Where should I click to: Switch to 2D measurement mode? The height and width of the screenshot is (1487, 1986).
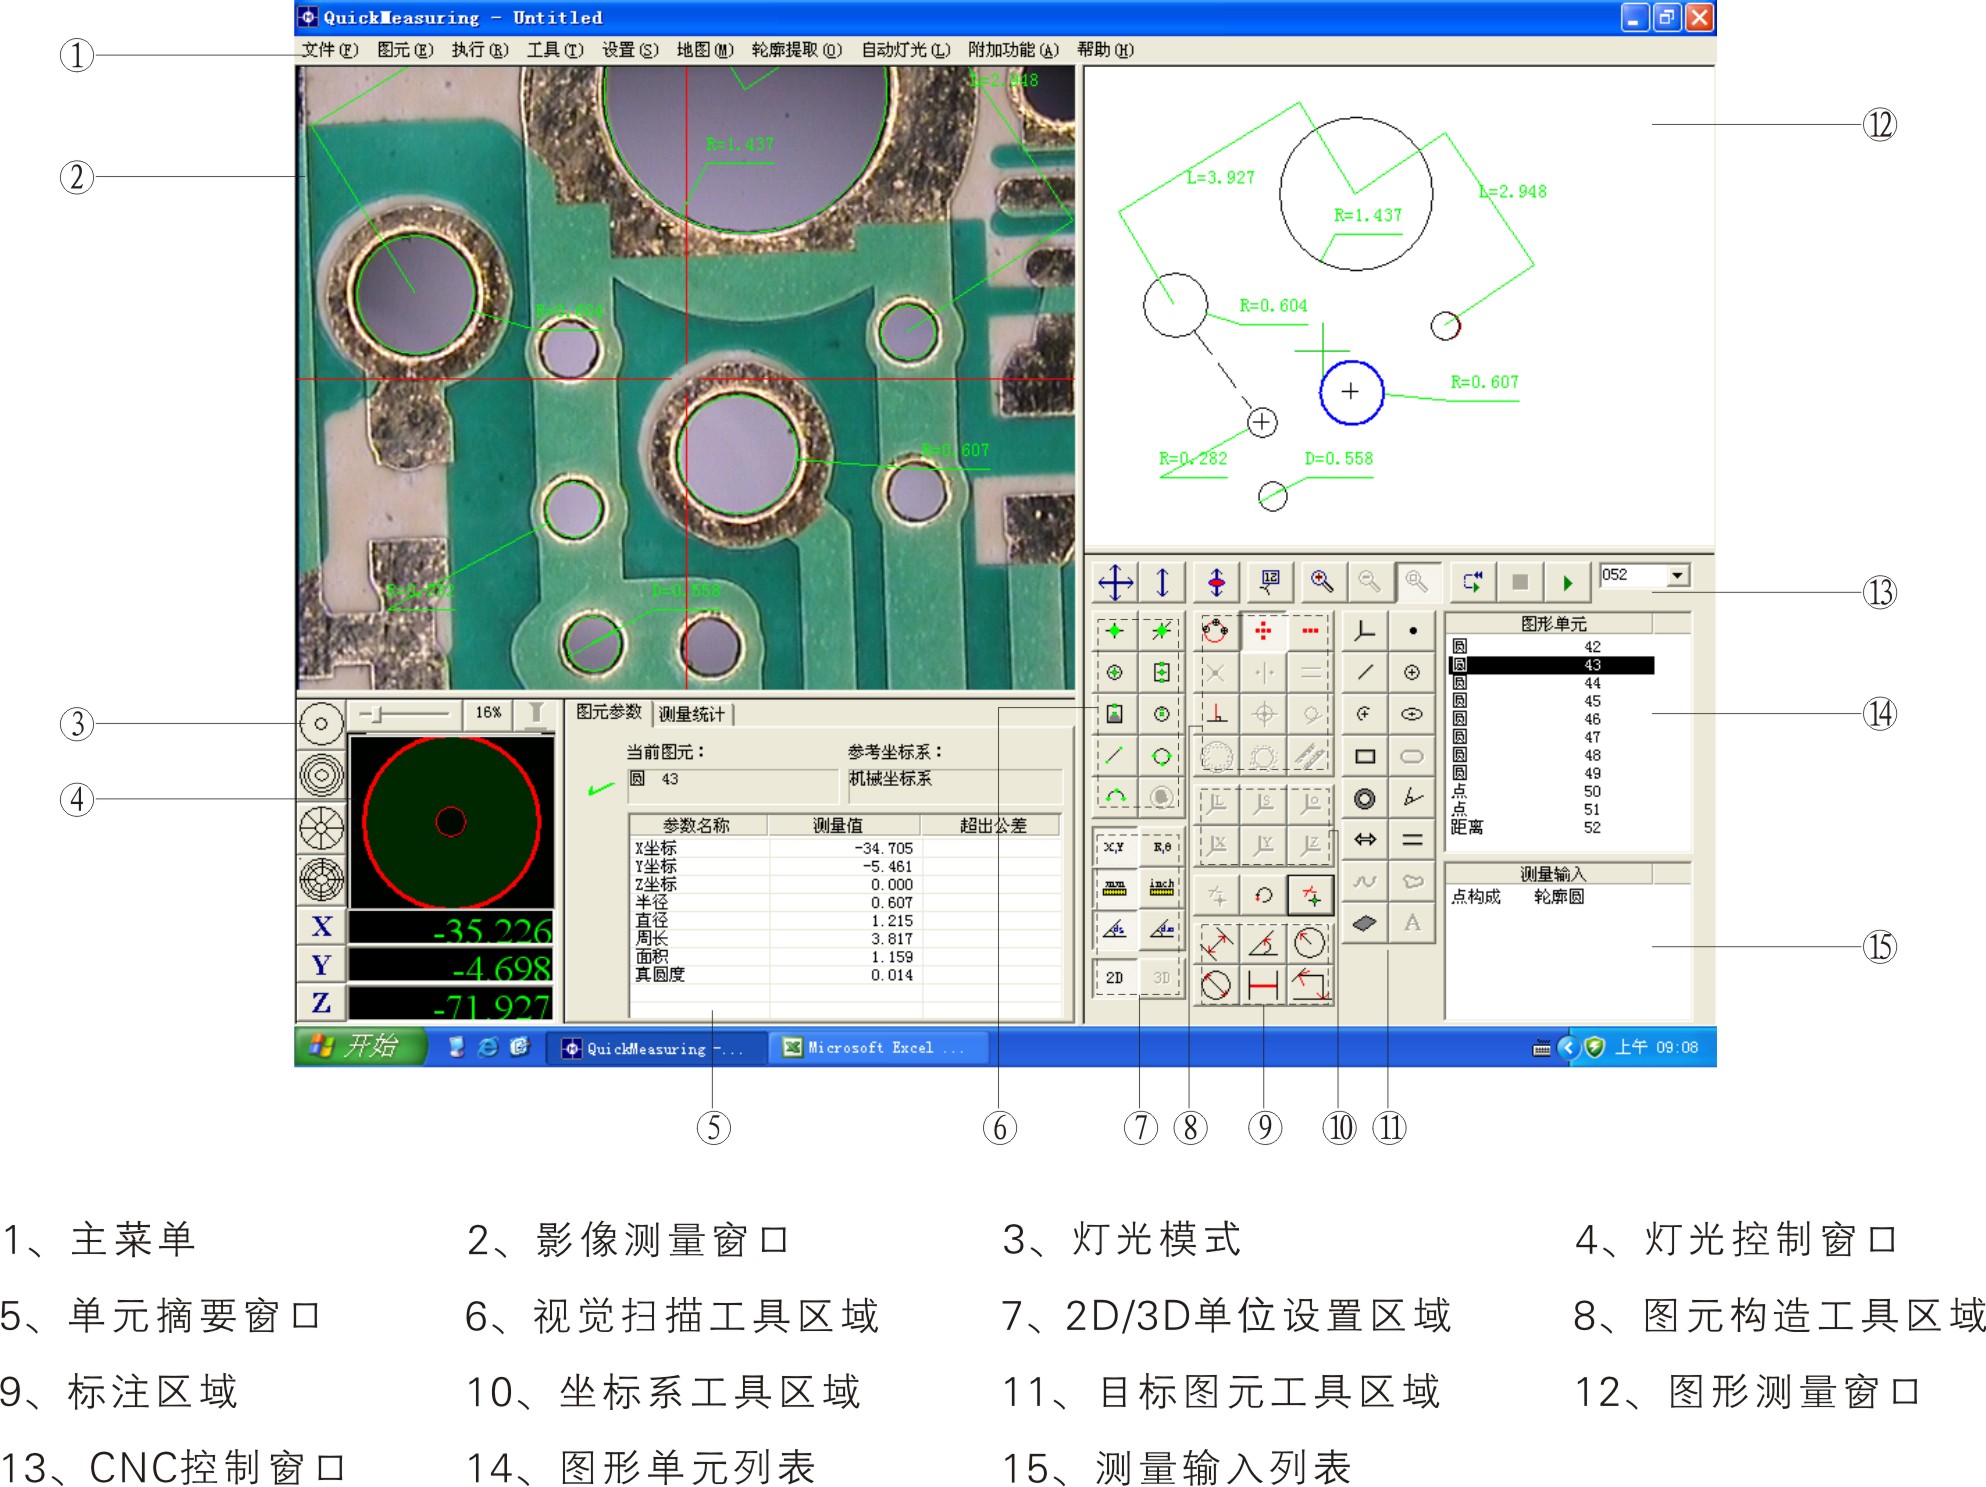click(x=1114, y=977)
